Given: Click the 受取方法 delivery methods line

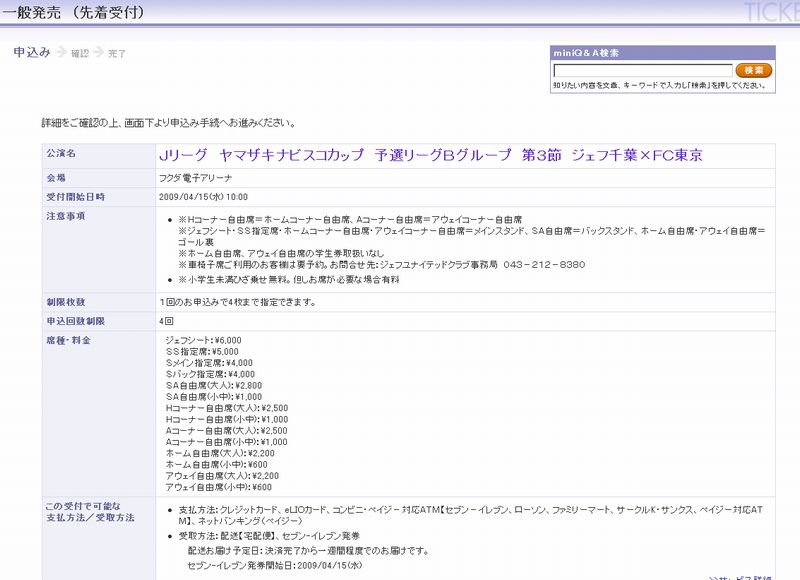Looking at the screenshot, I should 269,536.
